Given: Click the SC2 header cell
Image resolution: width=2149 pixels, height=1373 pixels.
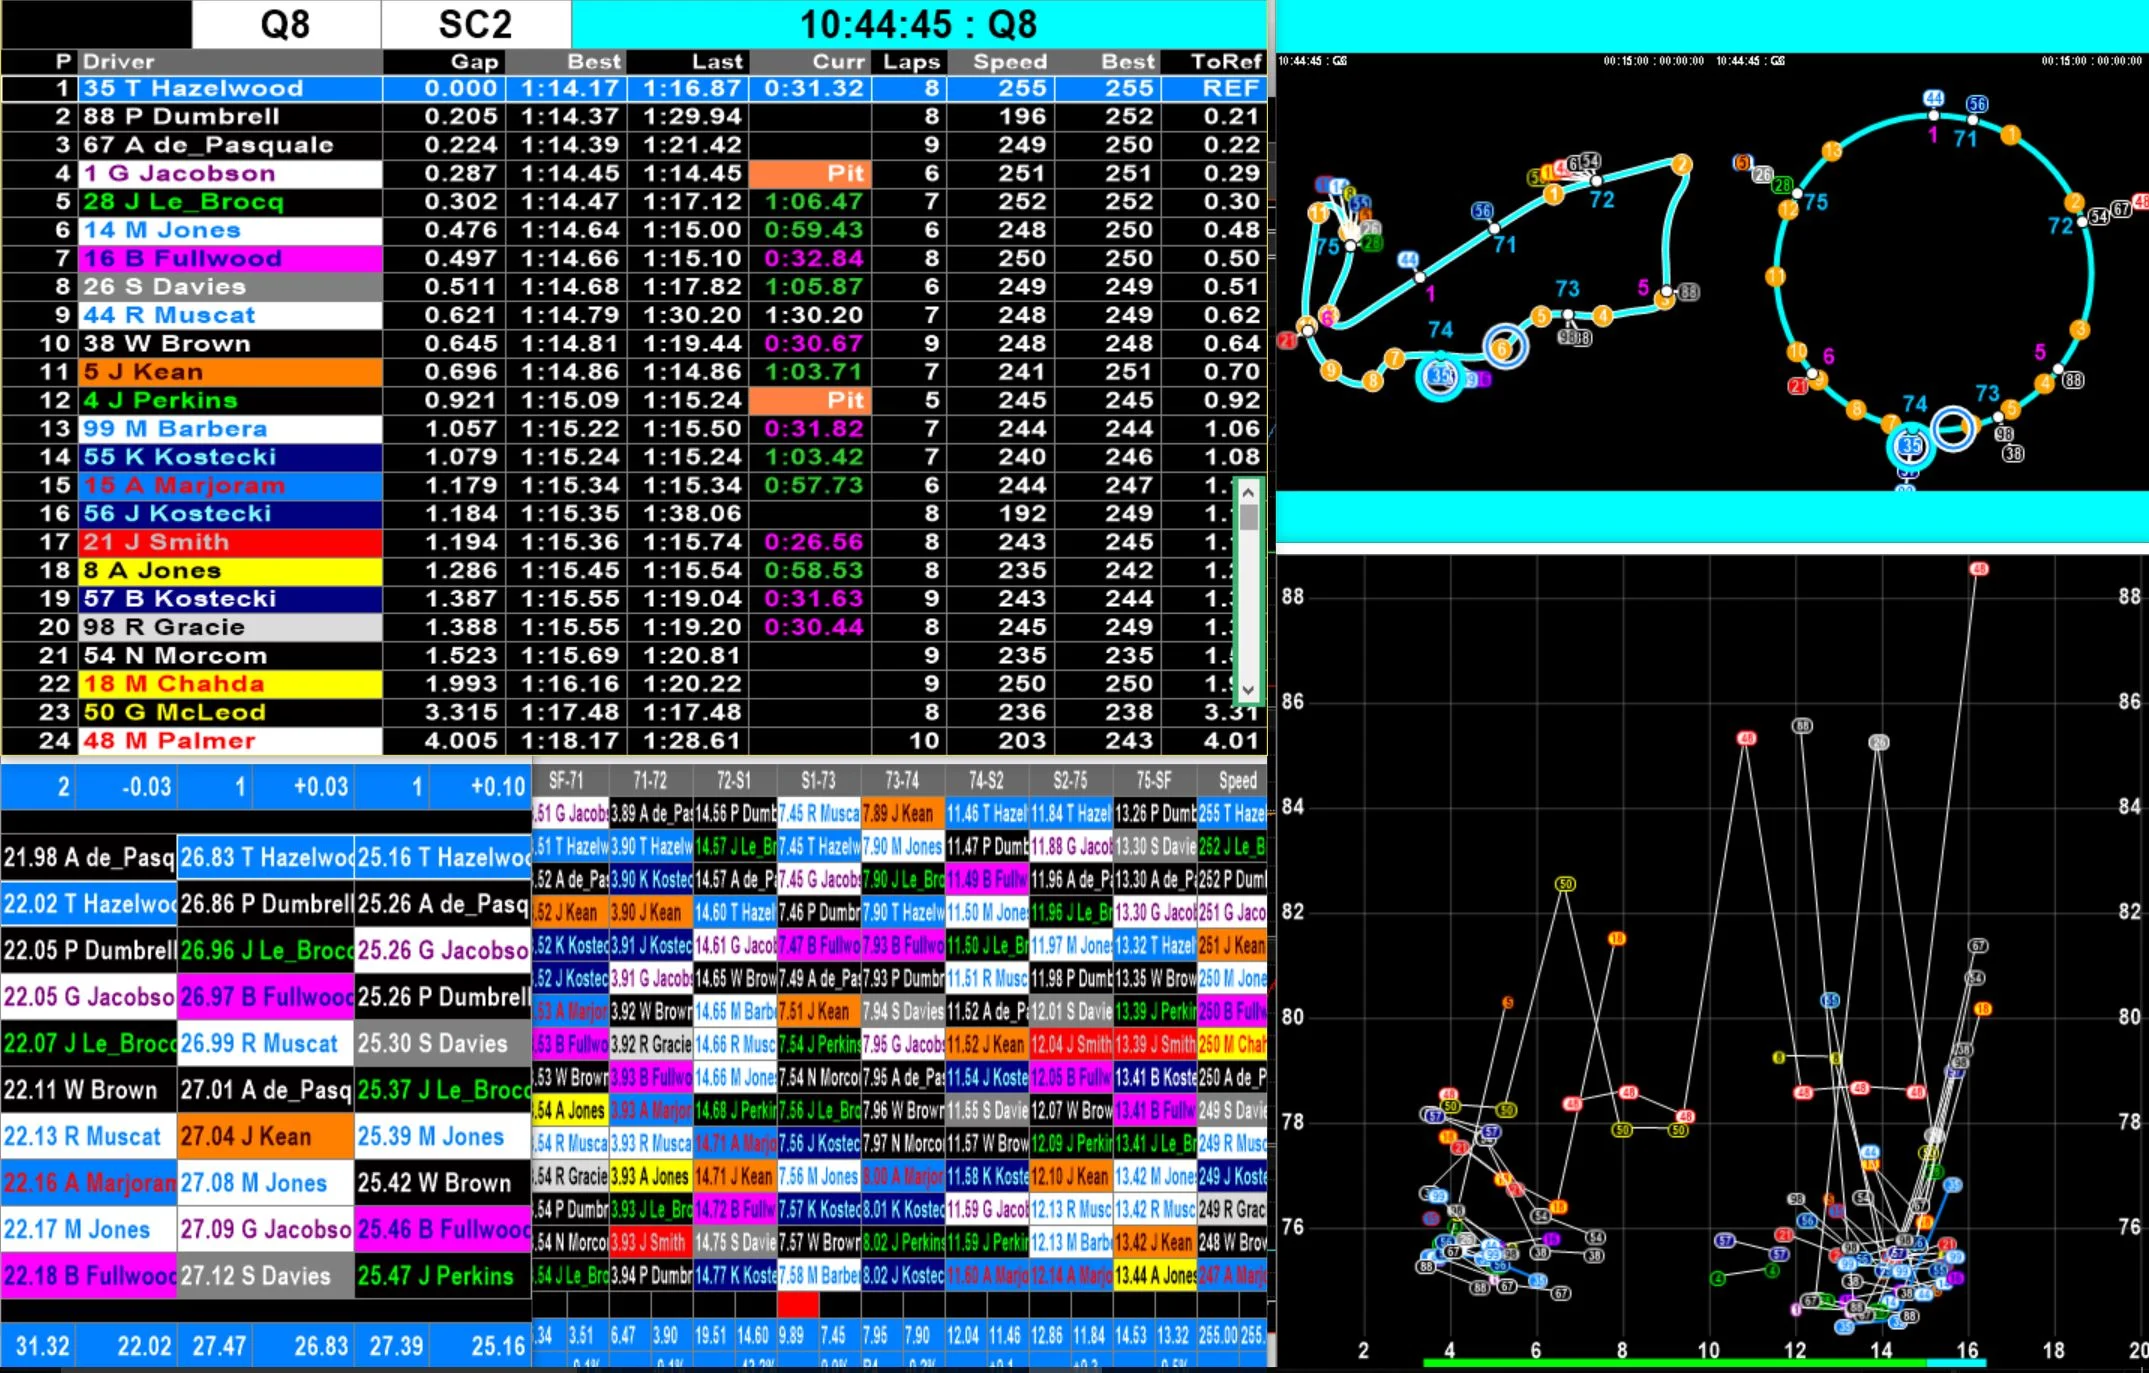Looking at the screenshot, I should [x=475, y=24].
